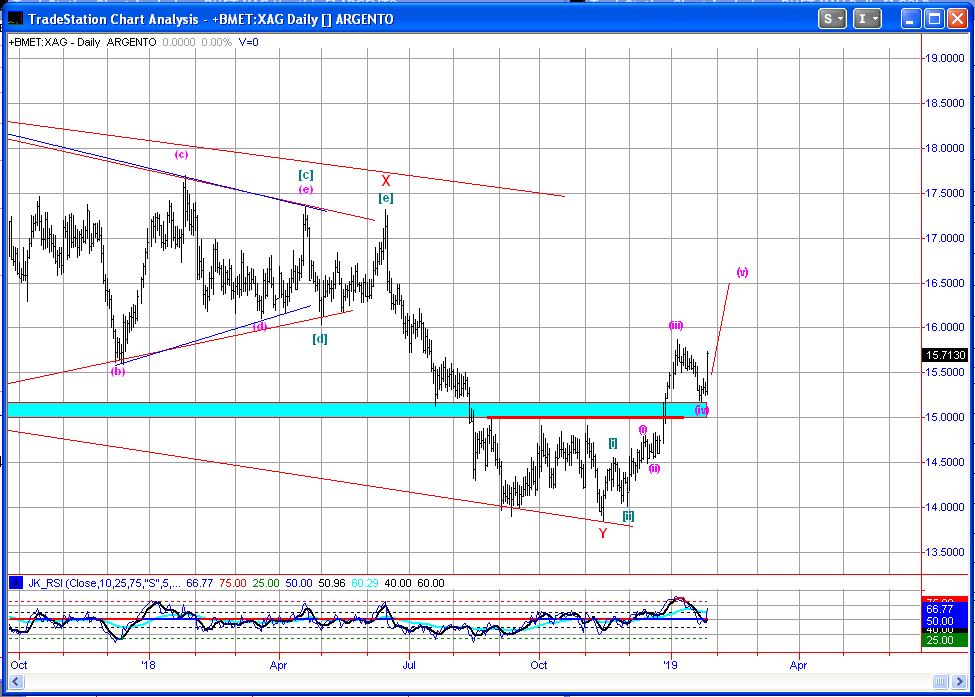Screen dimensions: 975x697
Task: Click the 18.0000 price axis label
Action: pos(945,148)
